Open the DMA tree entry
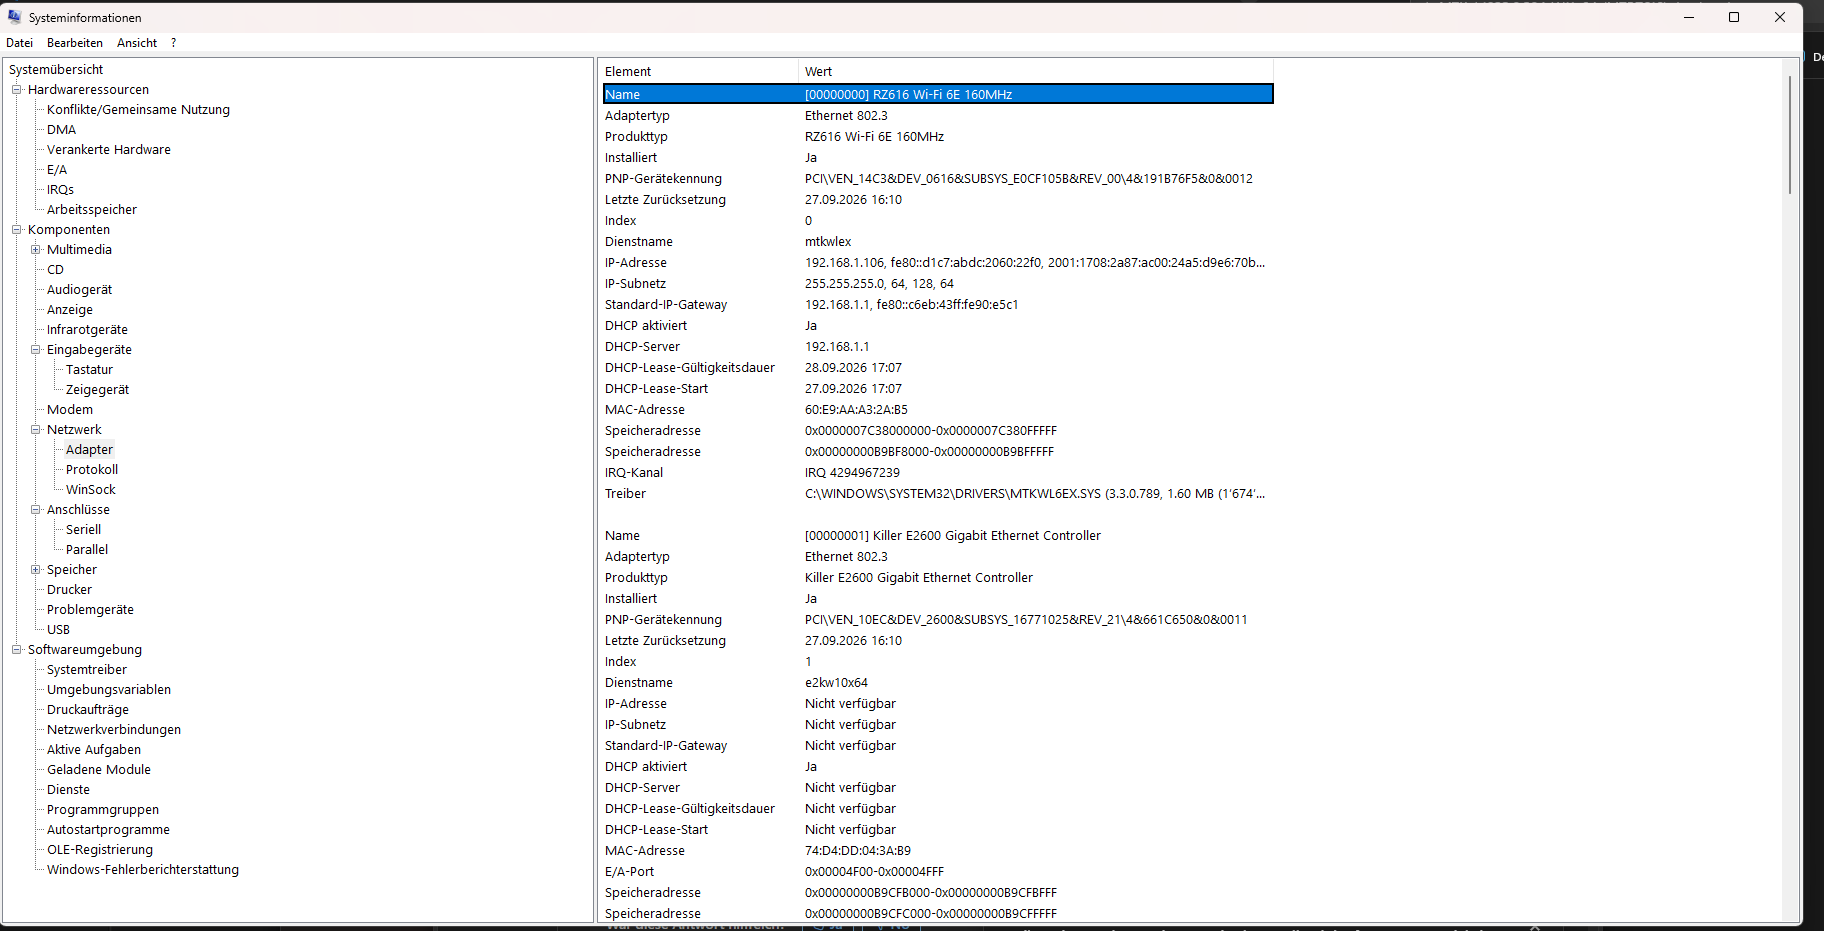The height and width of the screenshot is (931, 1824). 61,130
